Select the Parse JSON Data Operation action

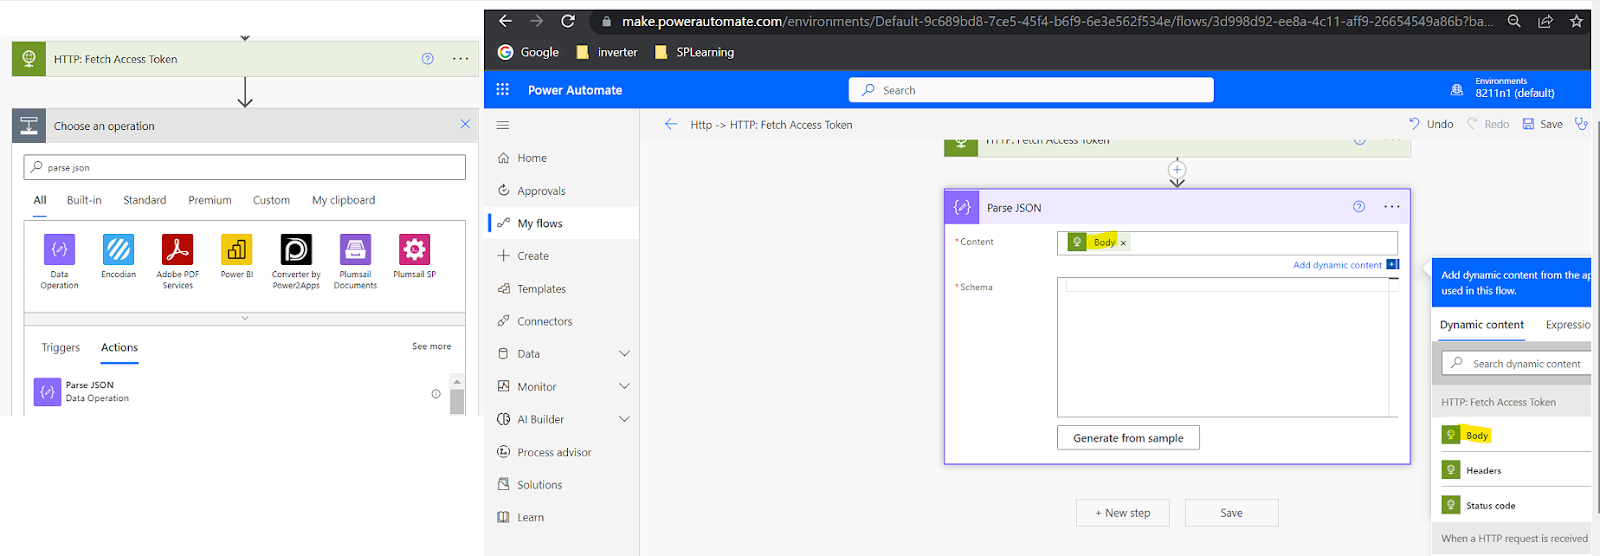click(x=235, y=391)
